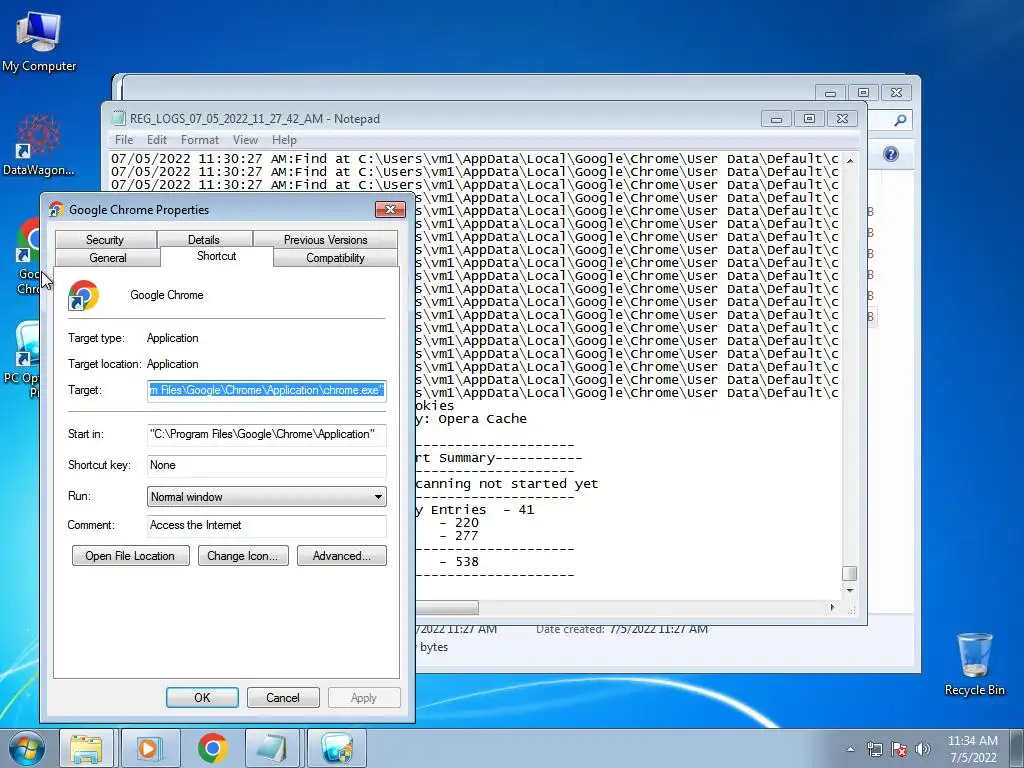The height and width of the screenshot is (768, 1024).
Task: Click the 'Opera Cache' log line
Action: pyautogui.click(x=471, y=419)
